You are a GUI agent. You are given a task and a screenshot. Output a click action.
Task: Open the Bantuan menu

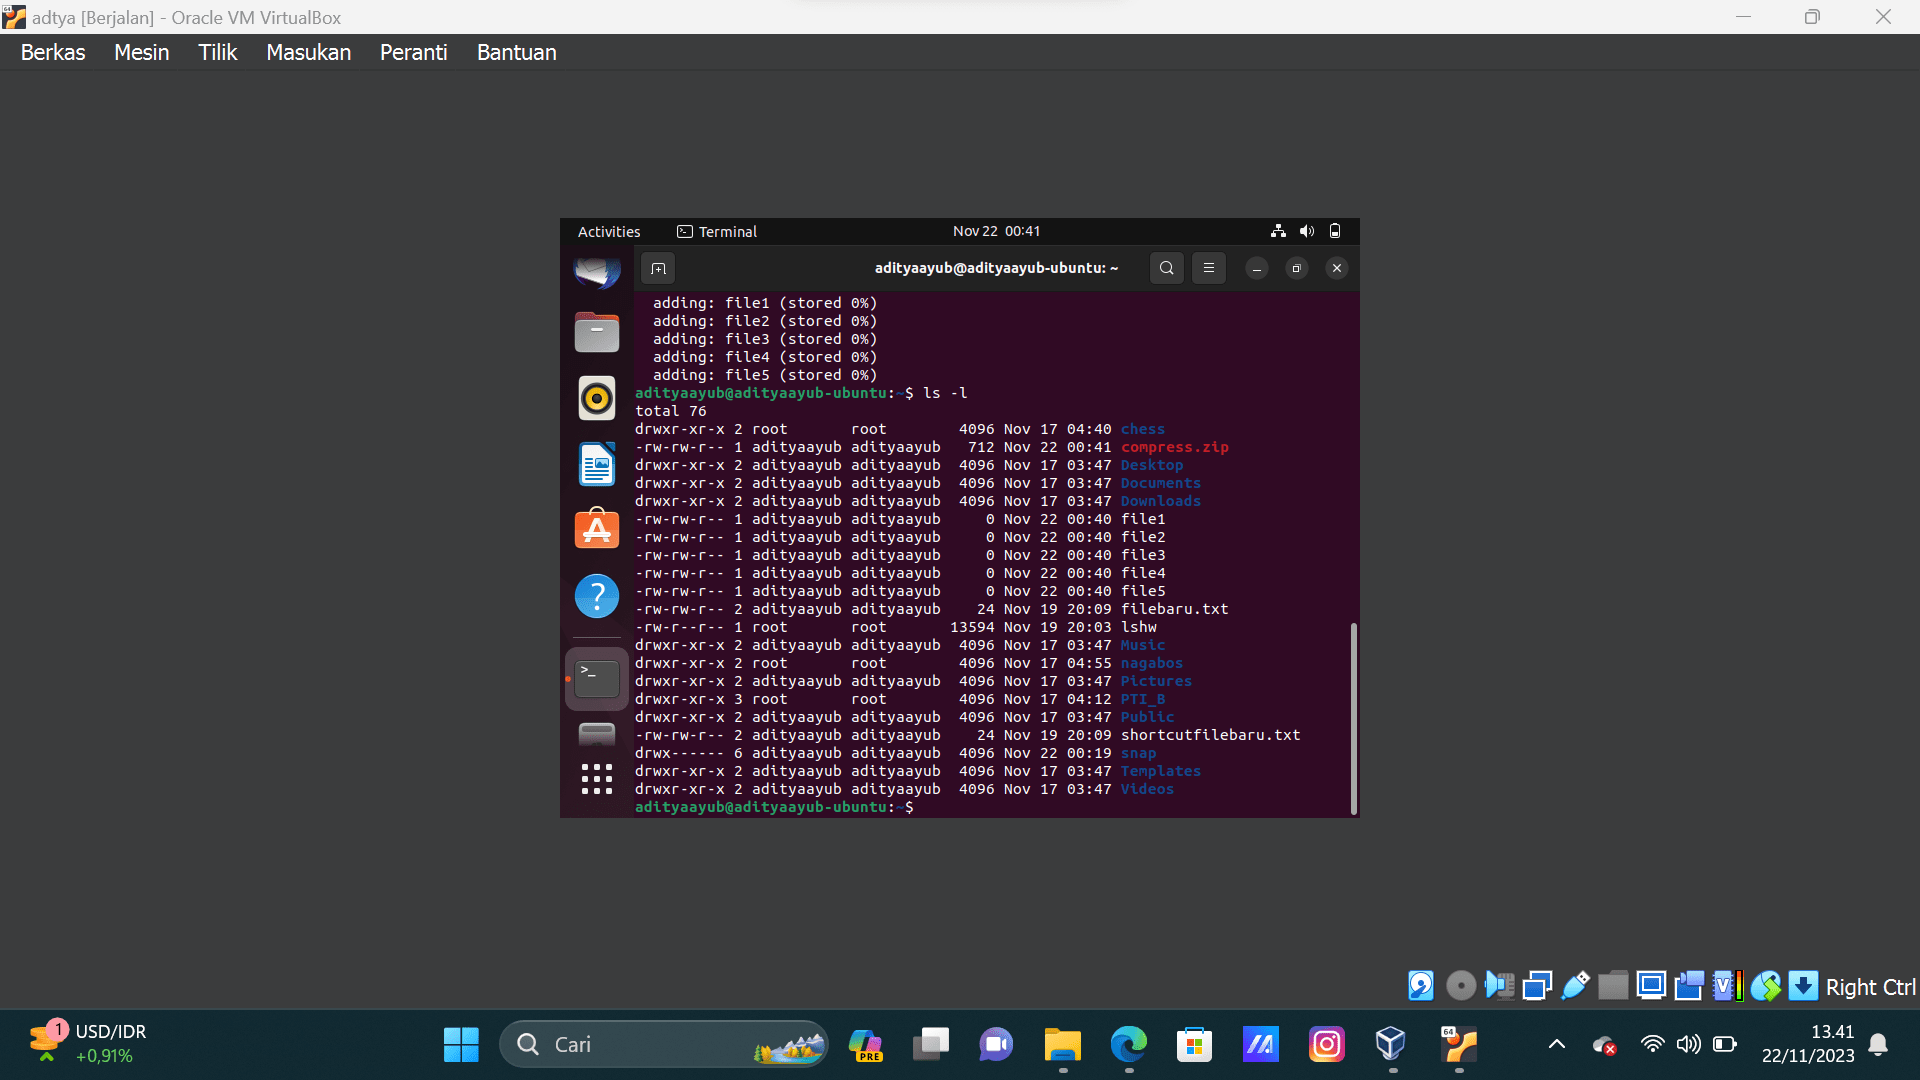pos(516,53)
